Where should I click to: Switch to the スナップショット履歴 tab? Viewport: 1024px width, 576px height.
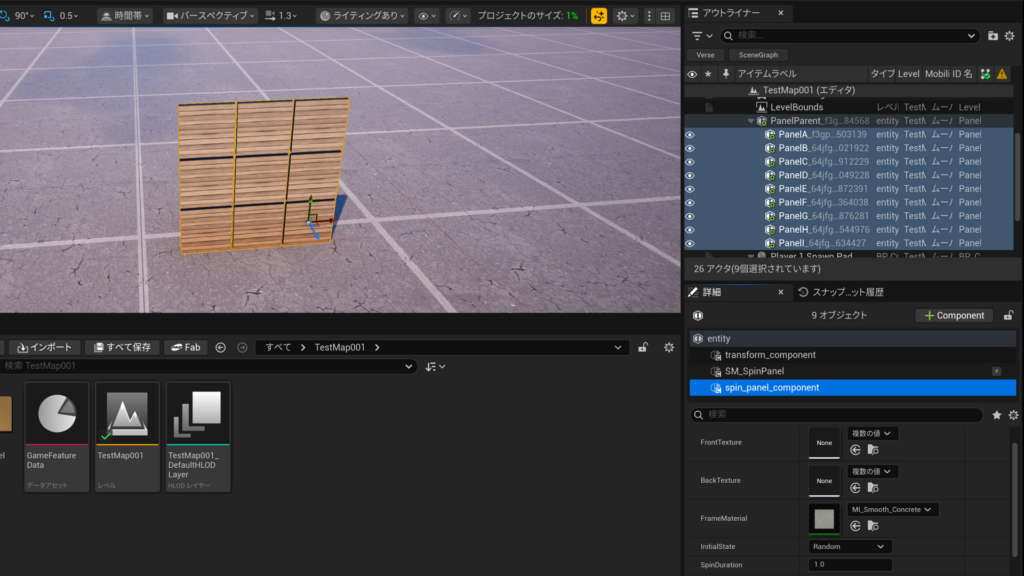pos(840,292)
